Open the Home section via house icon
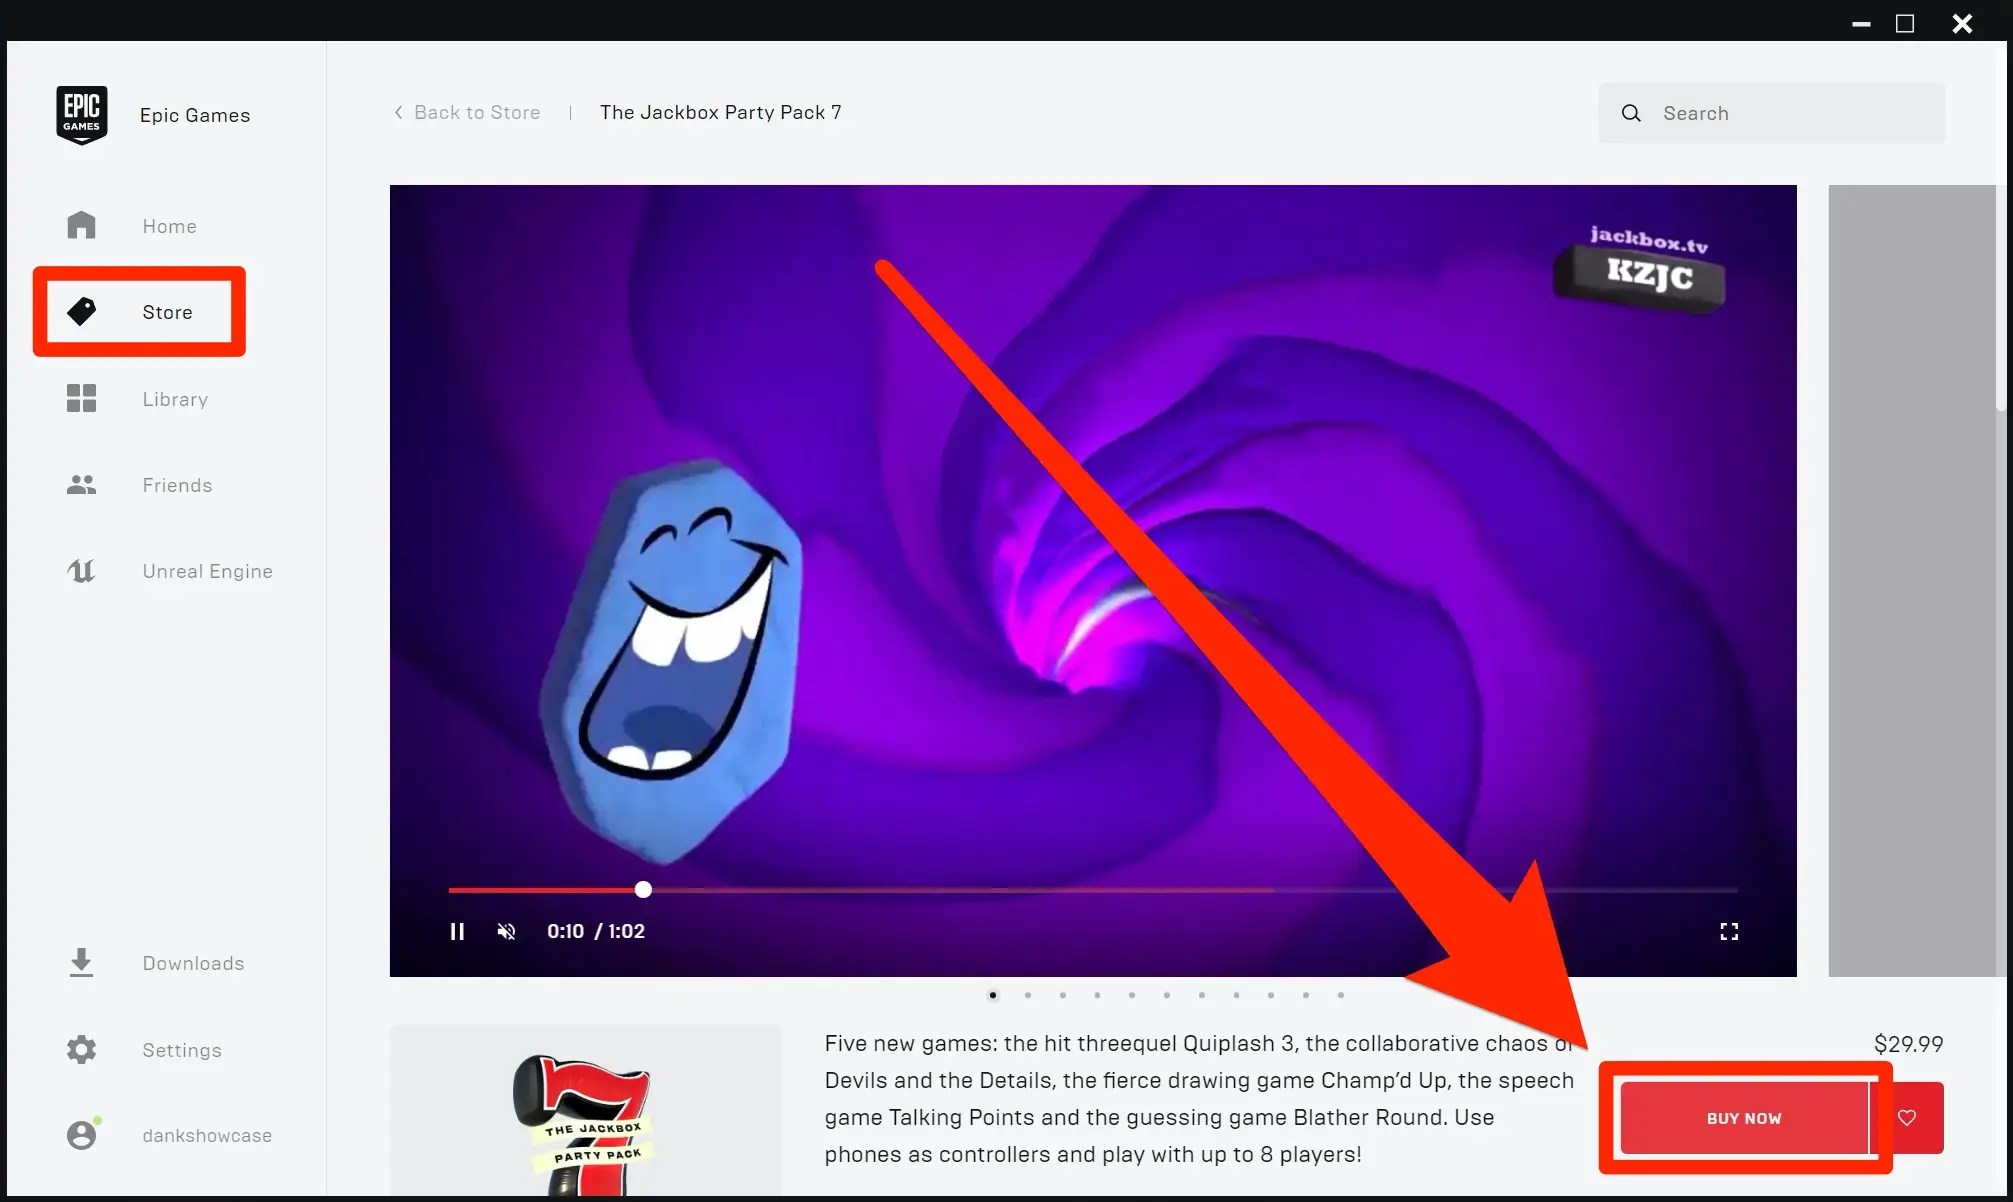This screenshot has width=2013, height=1202. [81, 225]
